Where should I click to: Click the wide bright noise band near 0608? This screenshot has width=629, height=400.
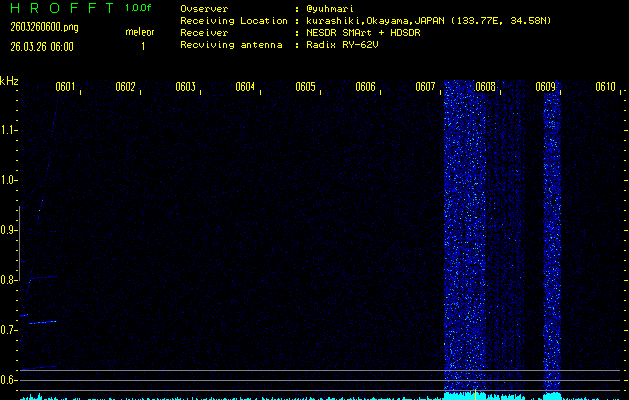click(464, 240)
